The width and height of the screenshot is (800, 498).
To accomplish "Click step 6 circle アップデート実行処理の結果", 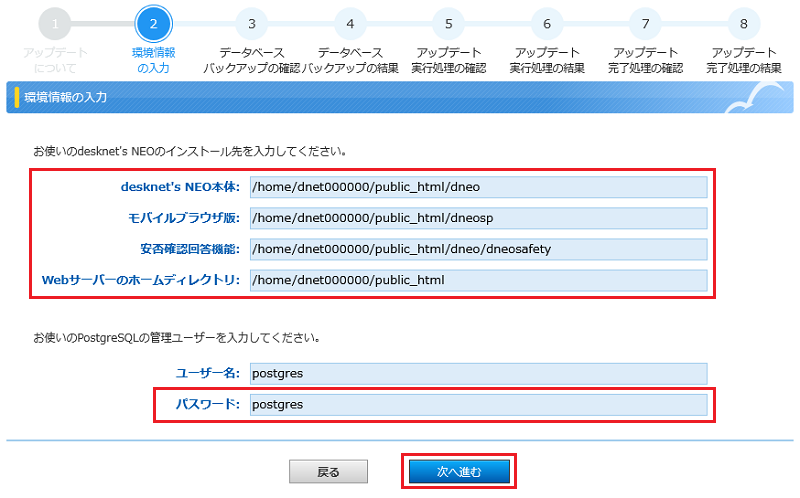I will [547, 23].
